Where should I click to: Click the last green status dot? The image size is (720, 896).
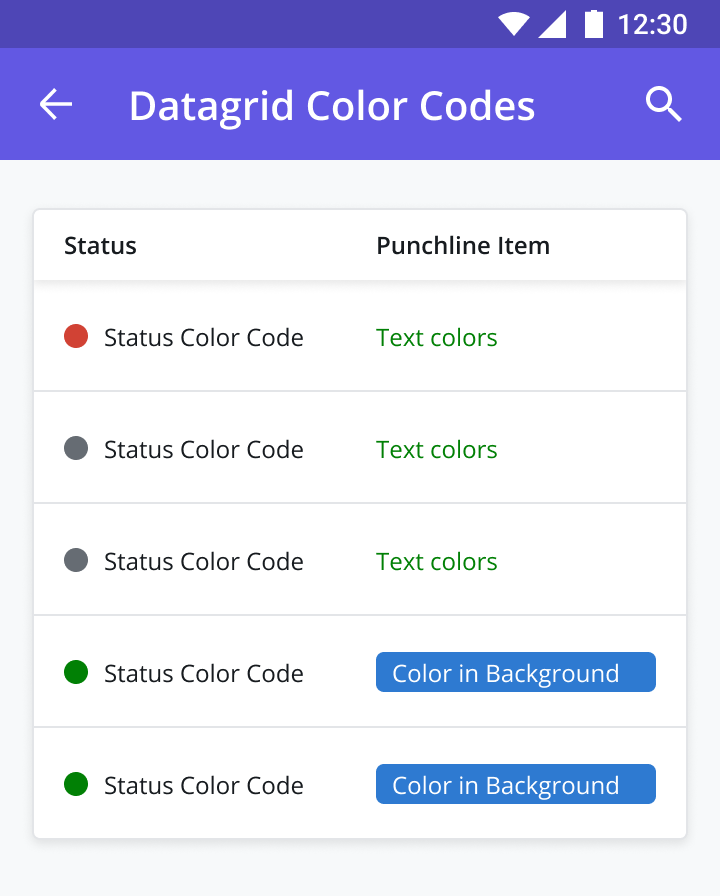click(x=76, y=784)
